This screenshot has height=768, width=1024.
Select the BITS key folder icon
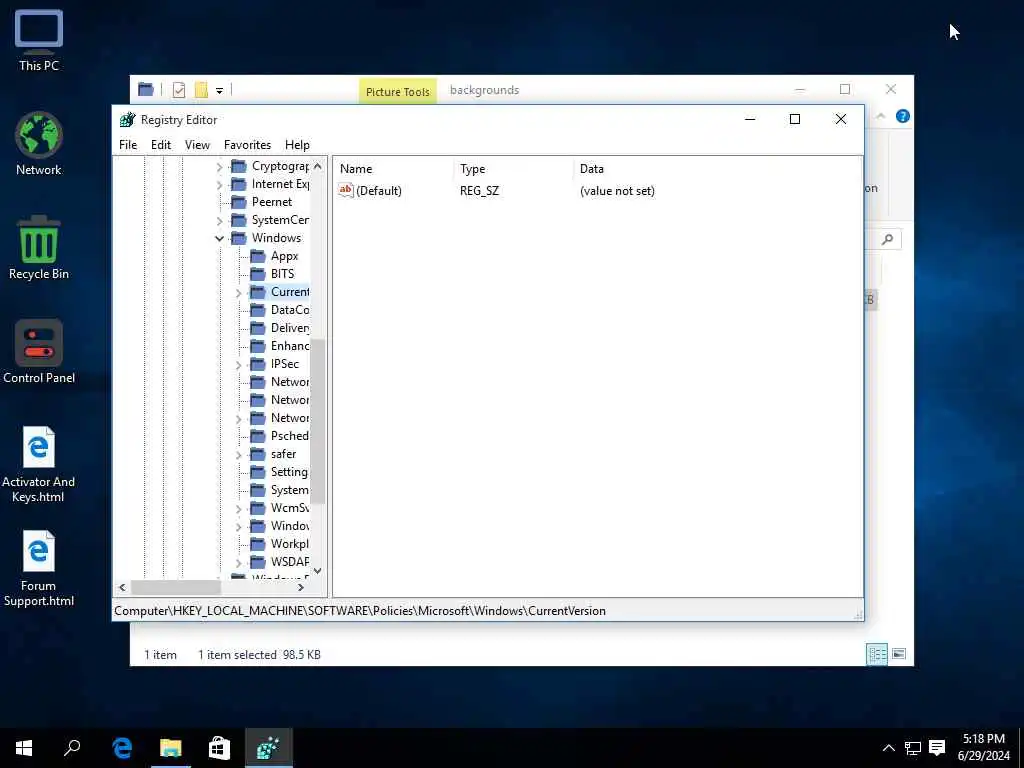point(258,274)
